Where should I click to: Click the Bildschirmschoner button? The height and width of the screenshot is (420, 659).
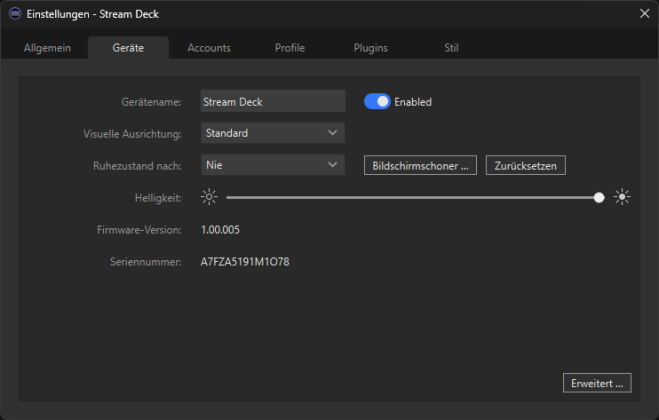click(420, 165)
